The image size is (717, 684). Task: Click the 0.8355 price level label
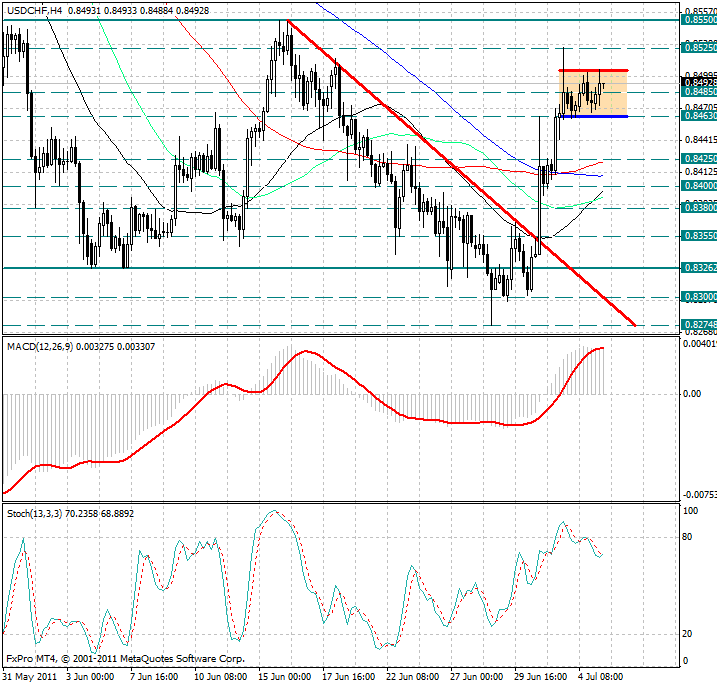(x=699, y=236)
